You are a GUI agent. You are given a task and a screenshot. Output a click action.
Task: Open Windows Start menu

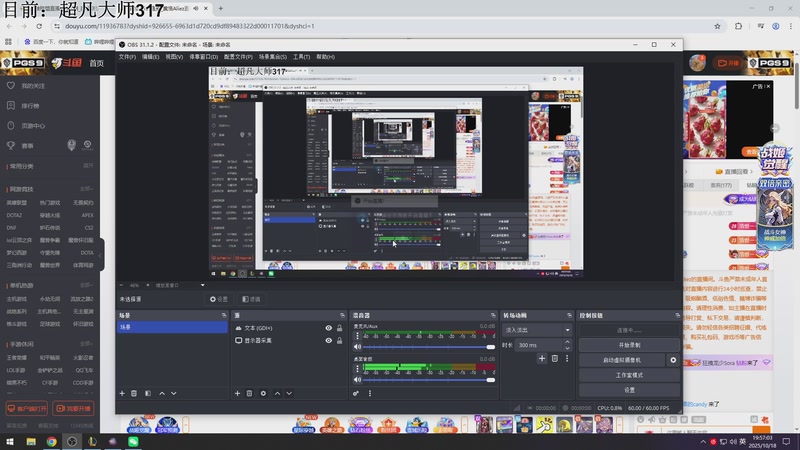coord(10,442)
